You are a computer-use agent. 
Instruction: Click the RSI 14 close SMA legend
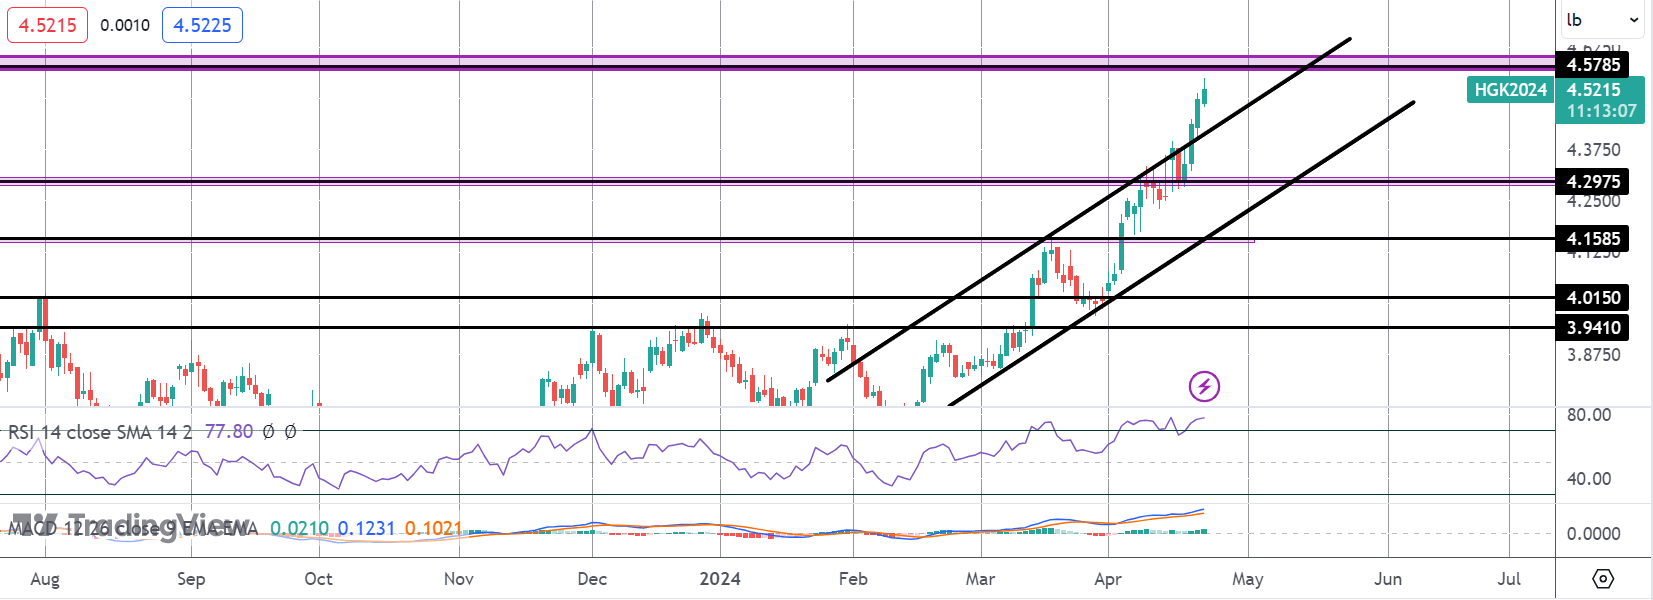point(100,432)
